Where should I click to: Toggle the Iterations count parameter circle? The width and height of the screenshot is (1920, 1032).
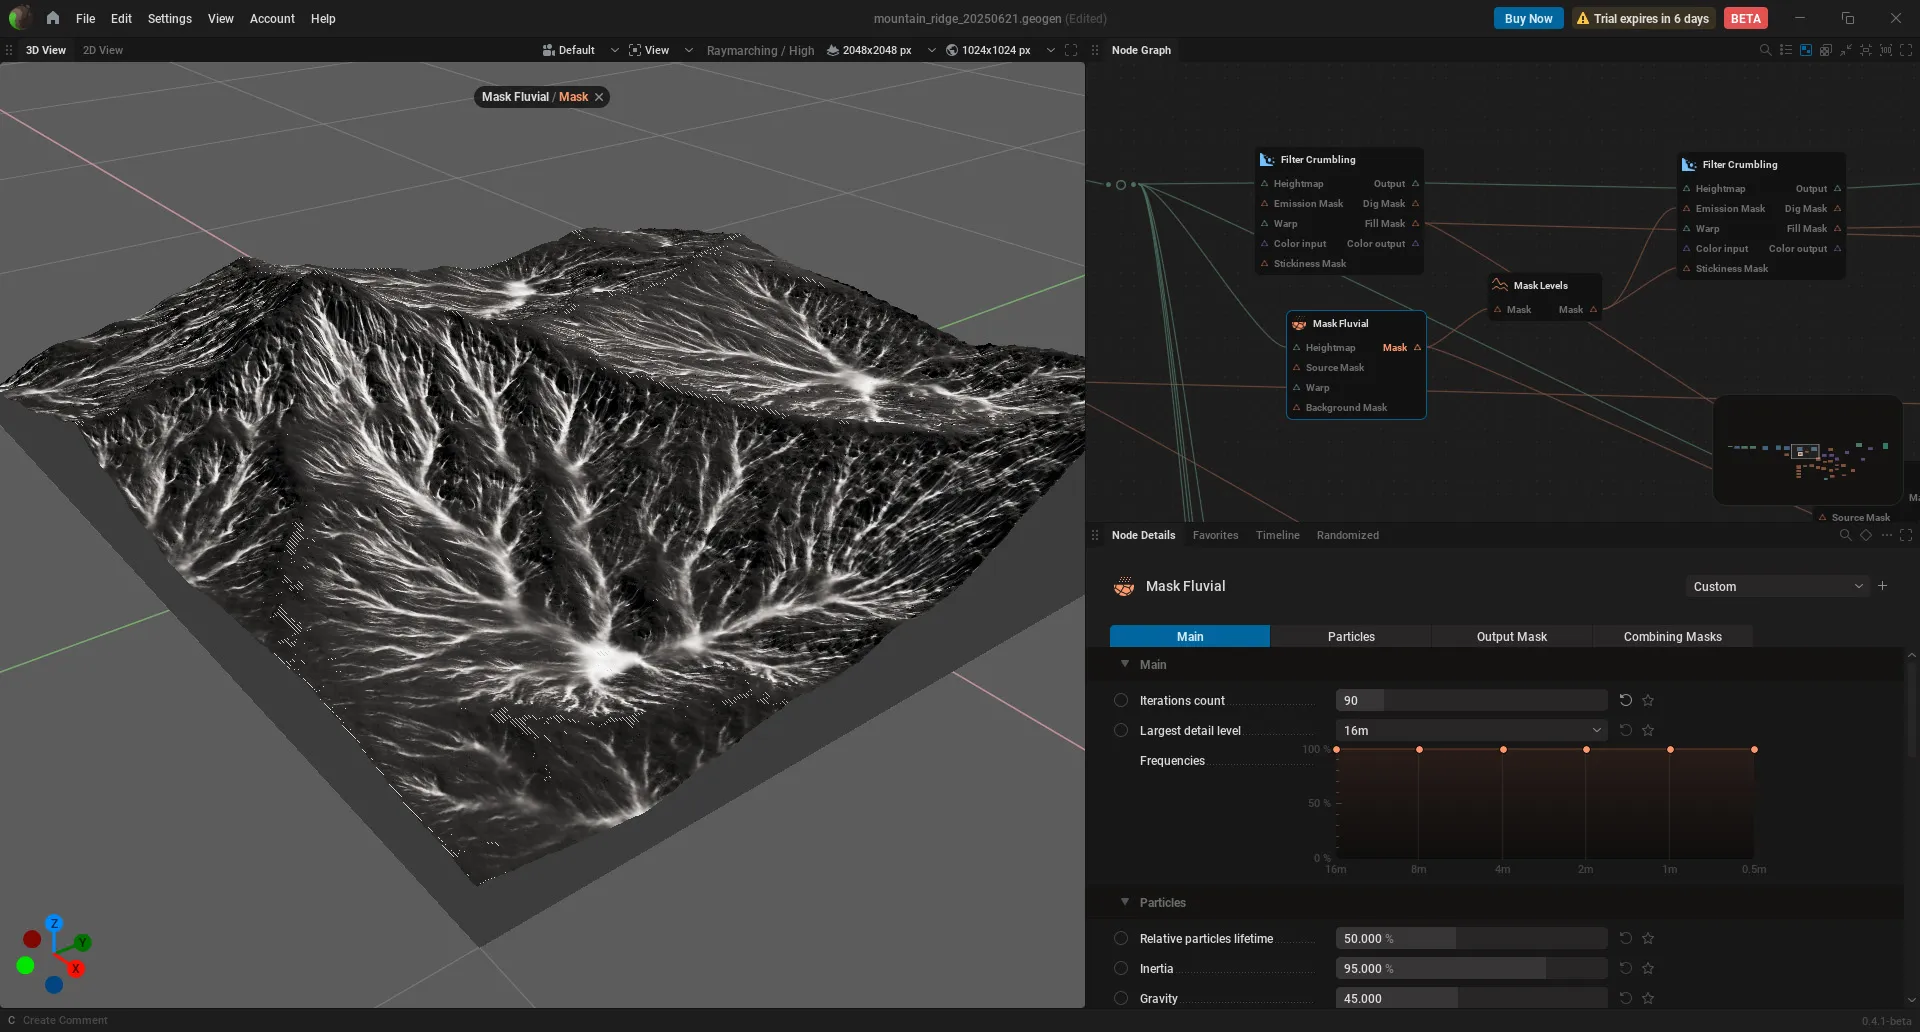click(x=1121, y=701)
